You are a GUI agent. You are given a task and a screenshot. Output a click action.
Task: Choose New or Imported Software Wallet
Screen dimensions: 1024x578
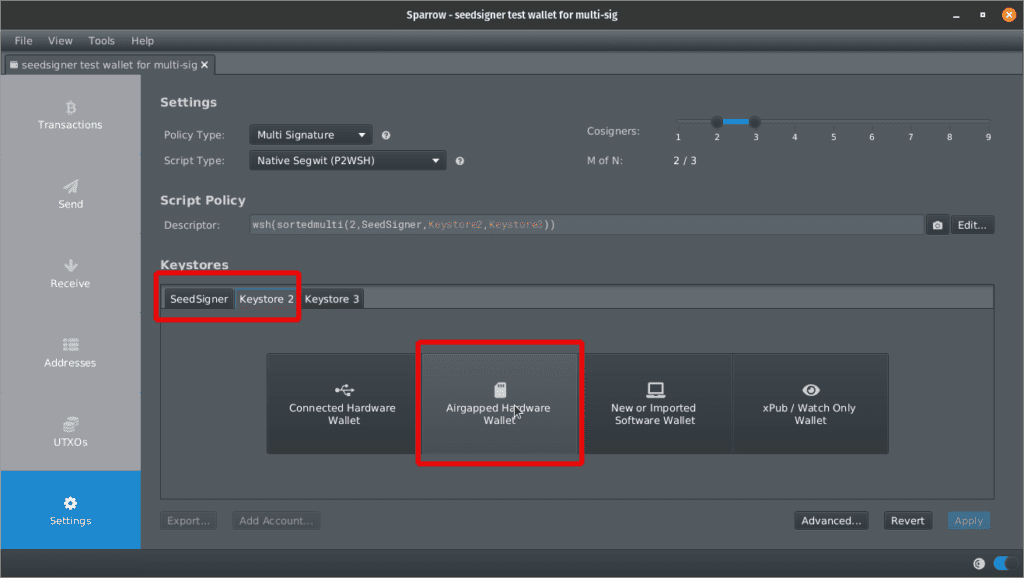point(655,404)
